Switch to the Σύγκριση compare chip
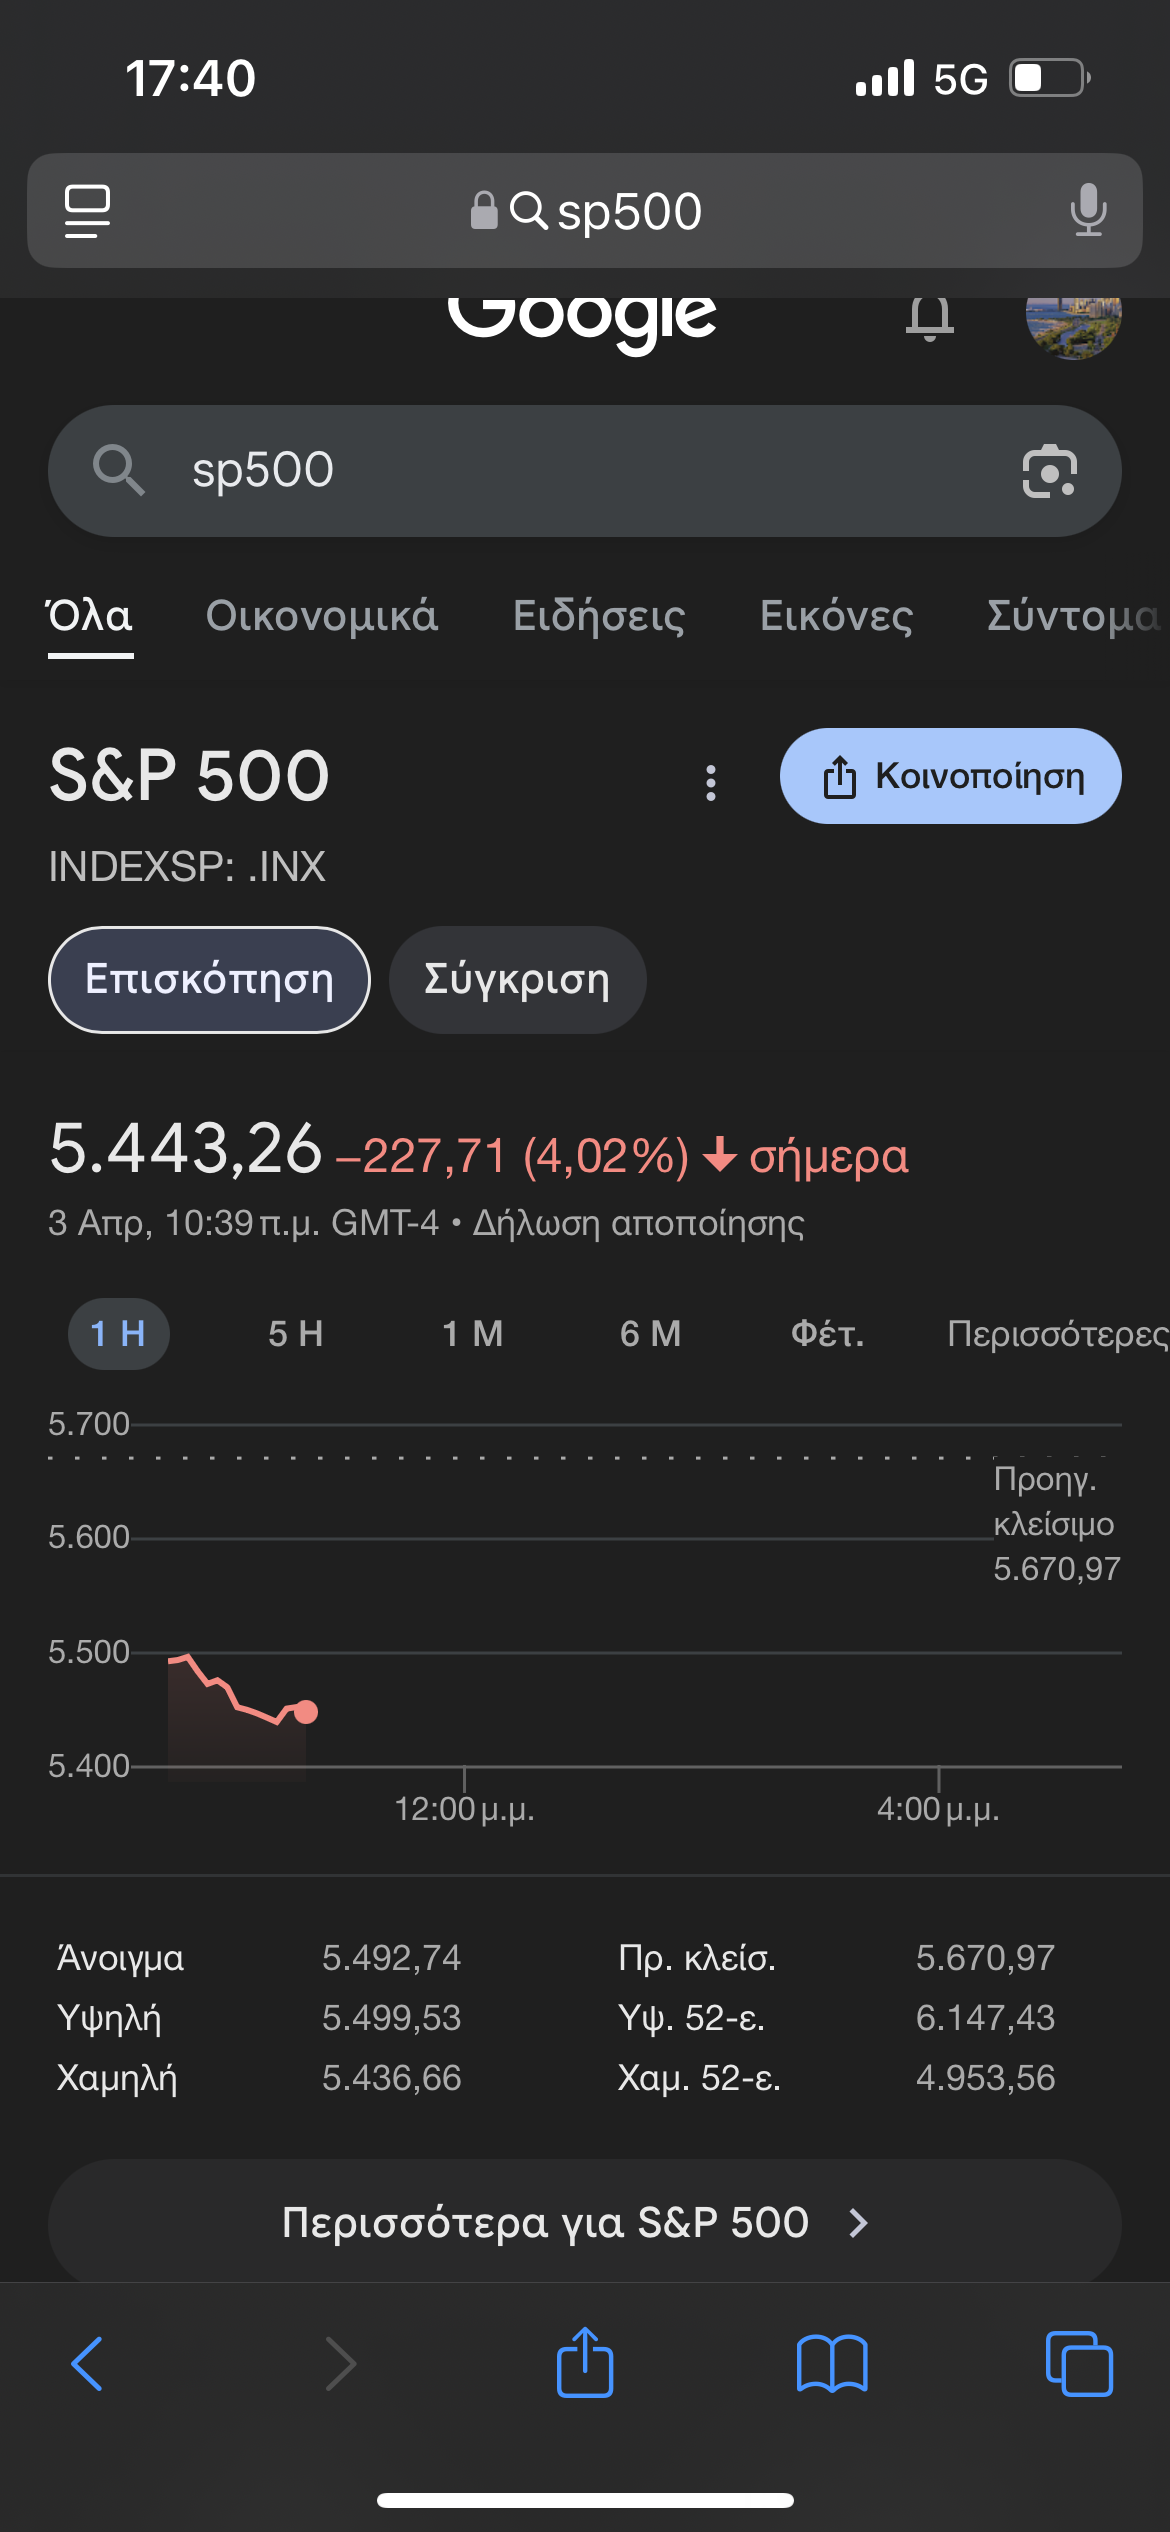1170x2532 pixels. pyautogui.click(x=517, y=979)
